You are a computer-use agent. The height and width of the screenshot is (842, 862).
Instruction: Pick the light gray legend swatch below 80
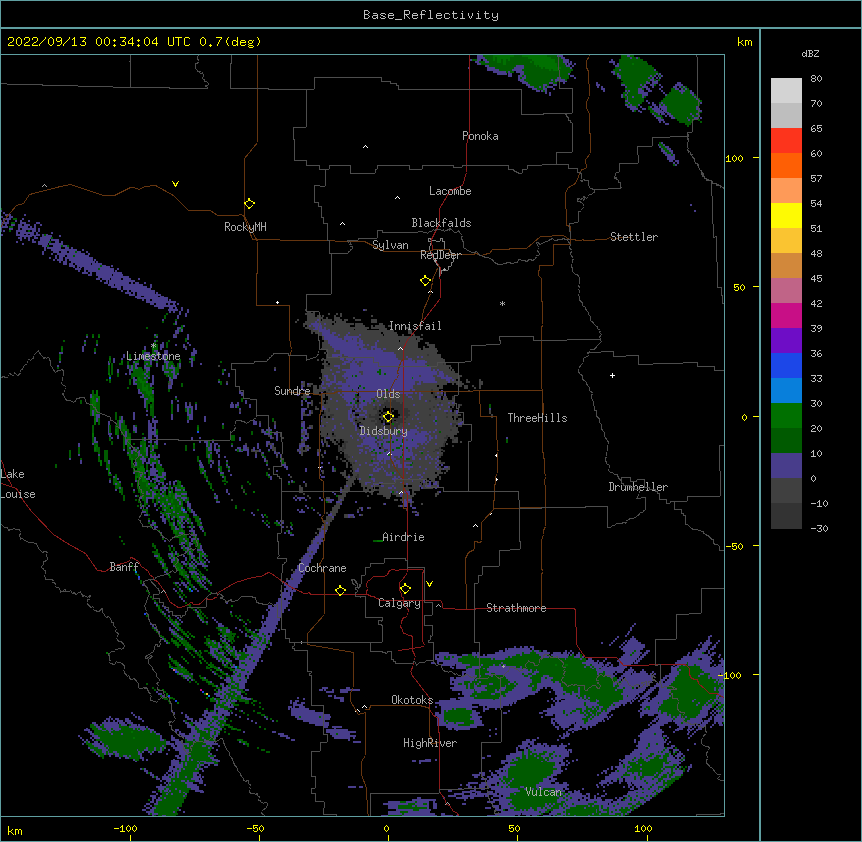coord(786,90)
